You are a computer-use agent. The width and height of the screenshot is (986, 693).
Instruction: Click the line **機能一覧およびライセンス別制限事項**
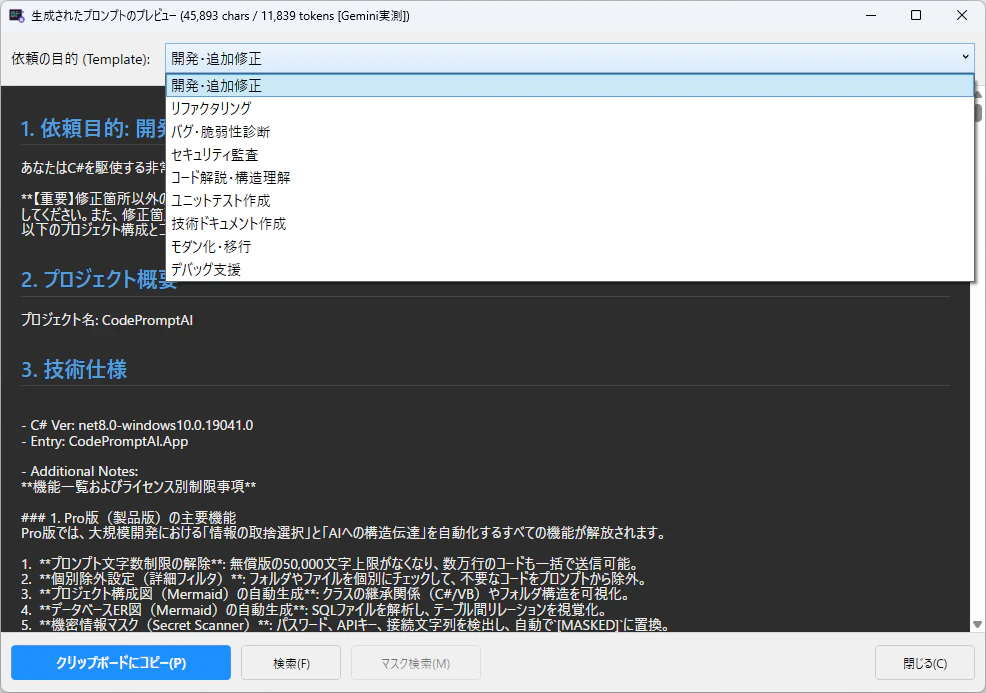click(x=138, y=487)
